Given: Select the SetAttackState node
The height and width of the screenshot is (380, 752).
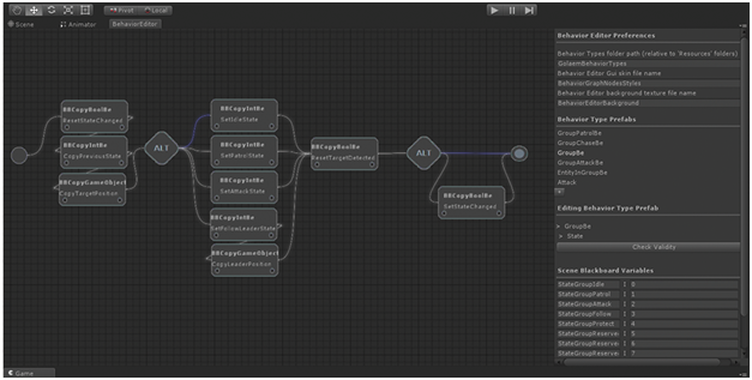Looking at the screenshot, I should click(244, 187).
